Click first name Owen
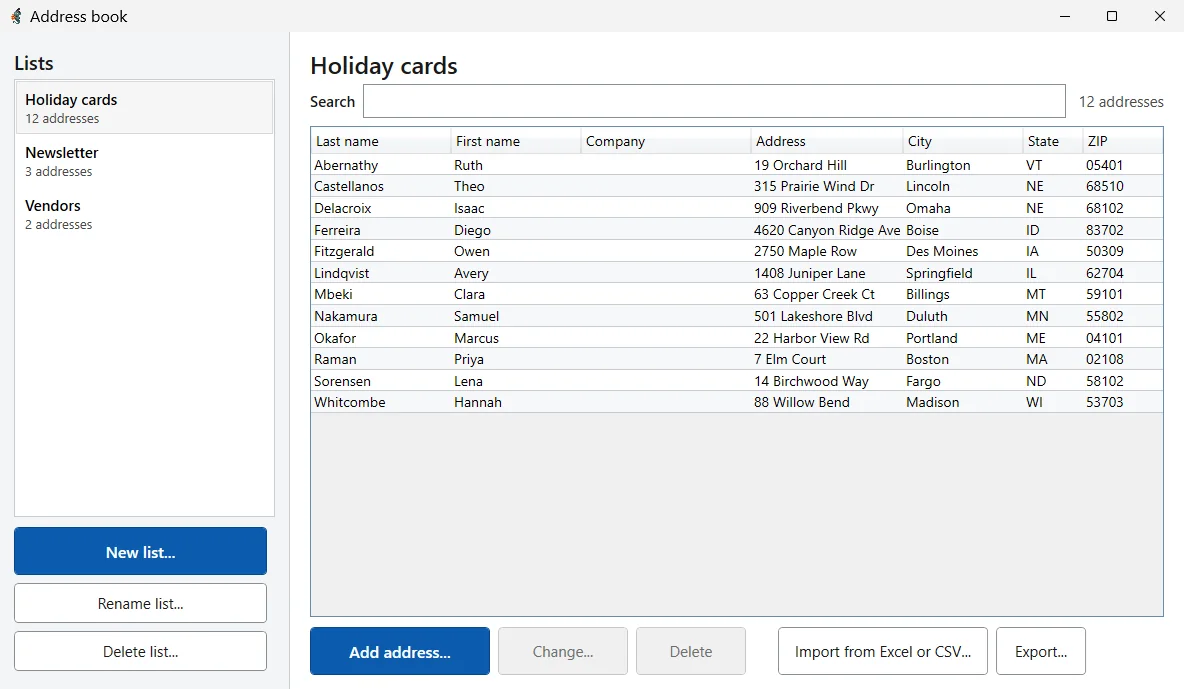 click(471, 251)
